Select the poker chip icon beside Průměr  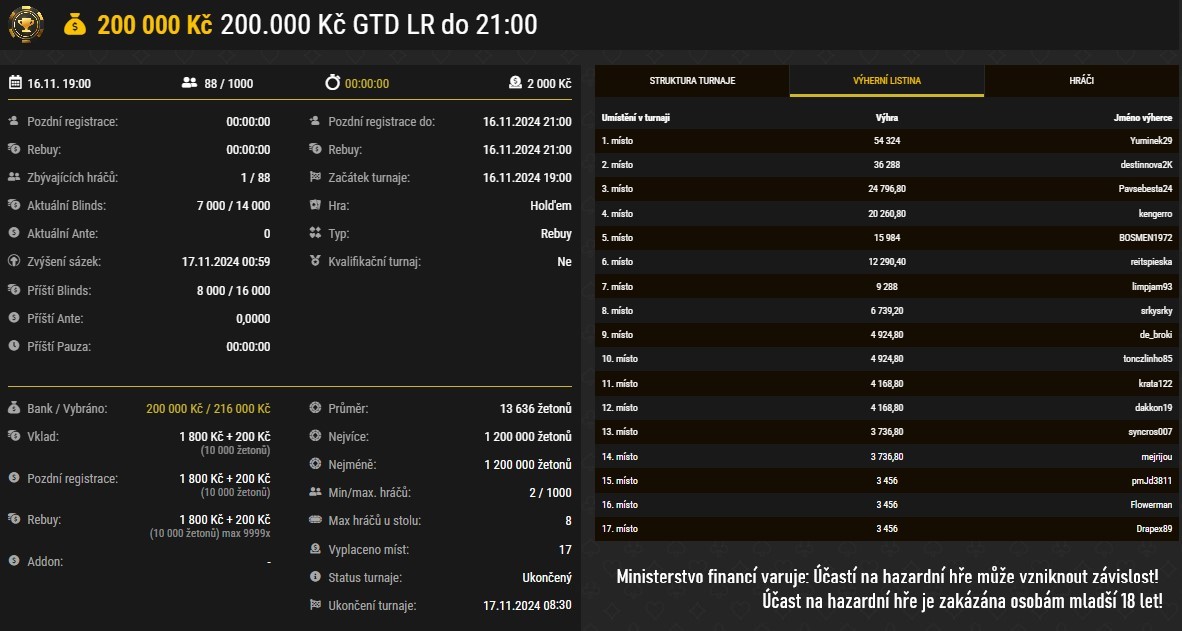pyautogui.click(x=317, y=408)
